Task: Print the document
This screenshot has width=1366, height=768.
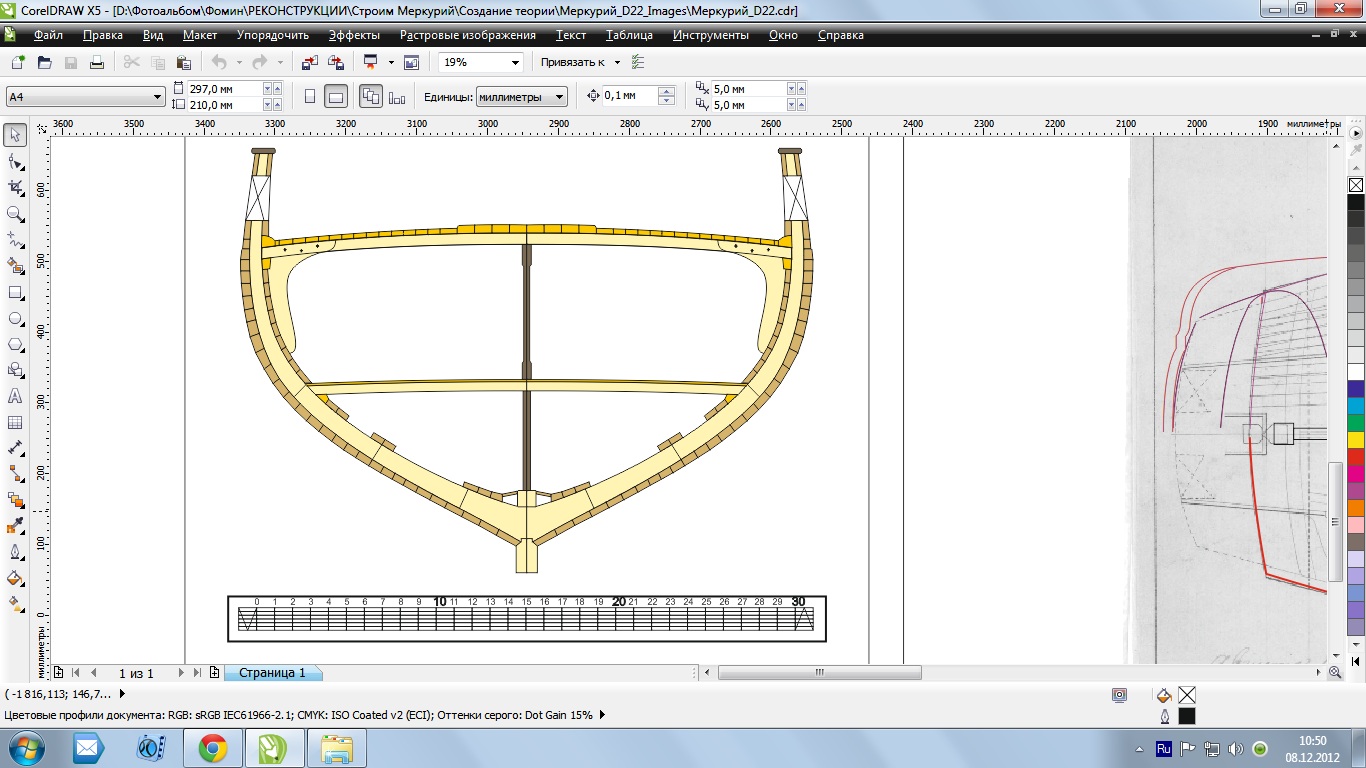Action: point(97,62)
